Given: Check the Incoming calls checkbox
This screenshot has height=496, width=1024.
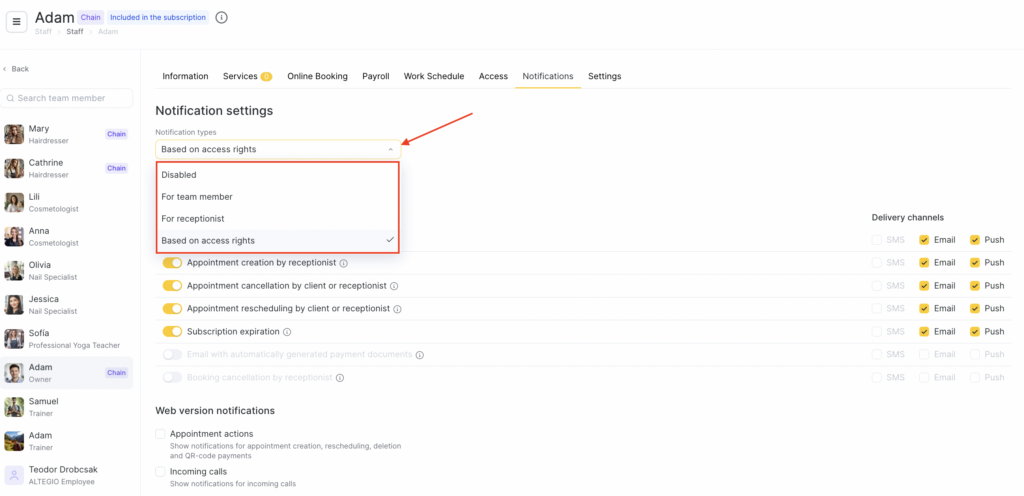Looking at the screenshot, I should pyautogui.click(x=160, y=471).
